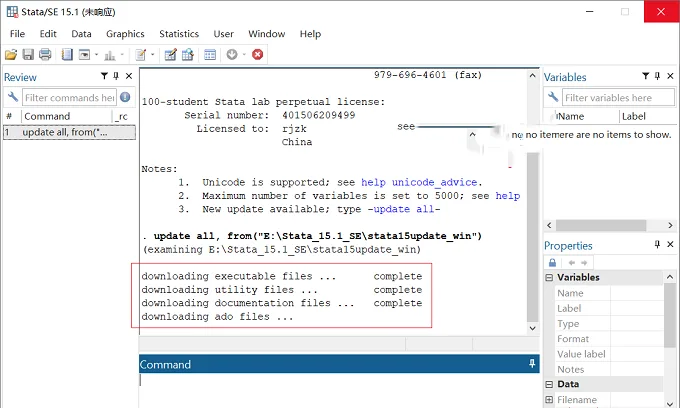The width and height of the screenshot is (680, 408).
Task: Click the Variables panel horizontal scrollbar thumb
Action: pos(601,225)
